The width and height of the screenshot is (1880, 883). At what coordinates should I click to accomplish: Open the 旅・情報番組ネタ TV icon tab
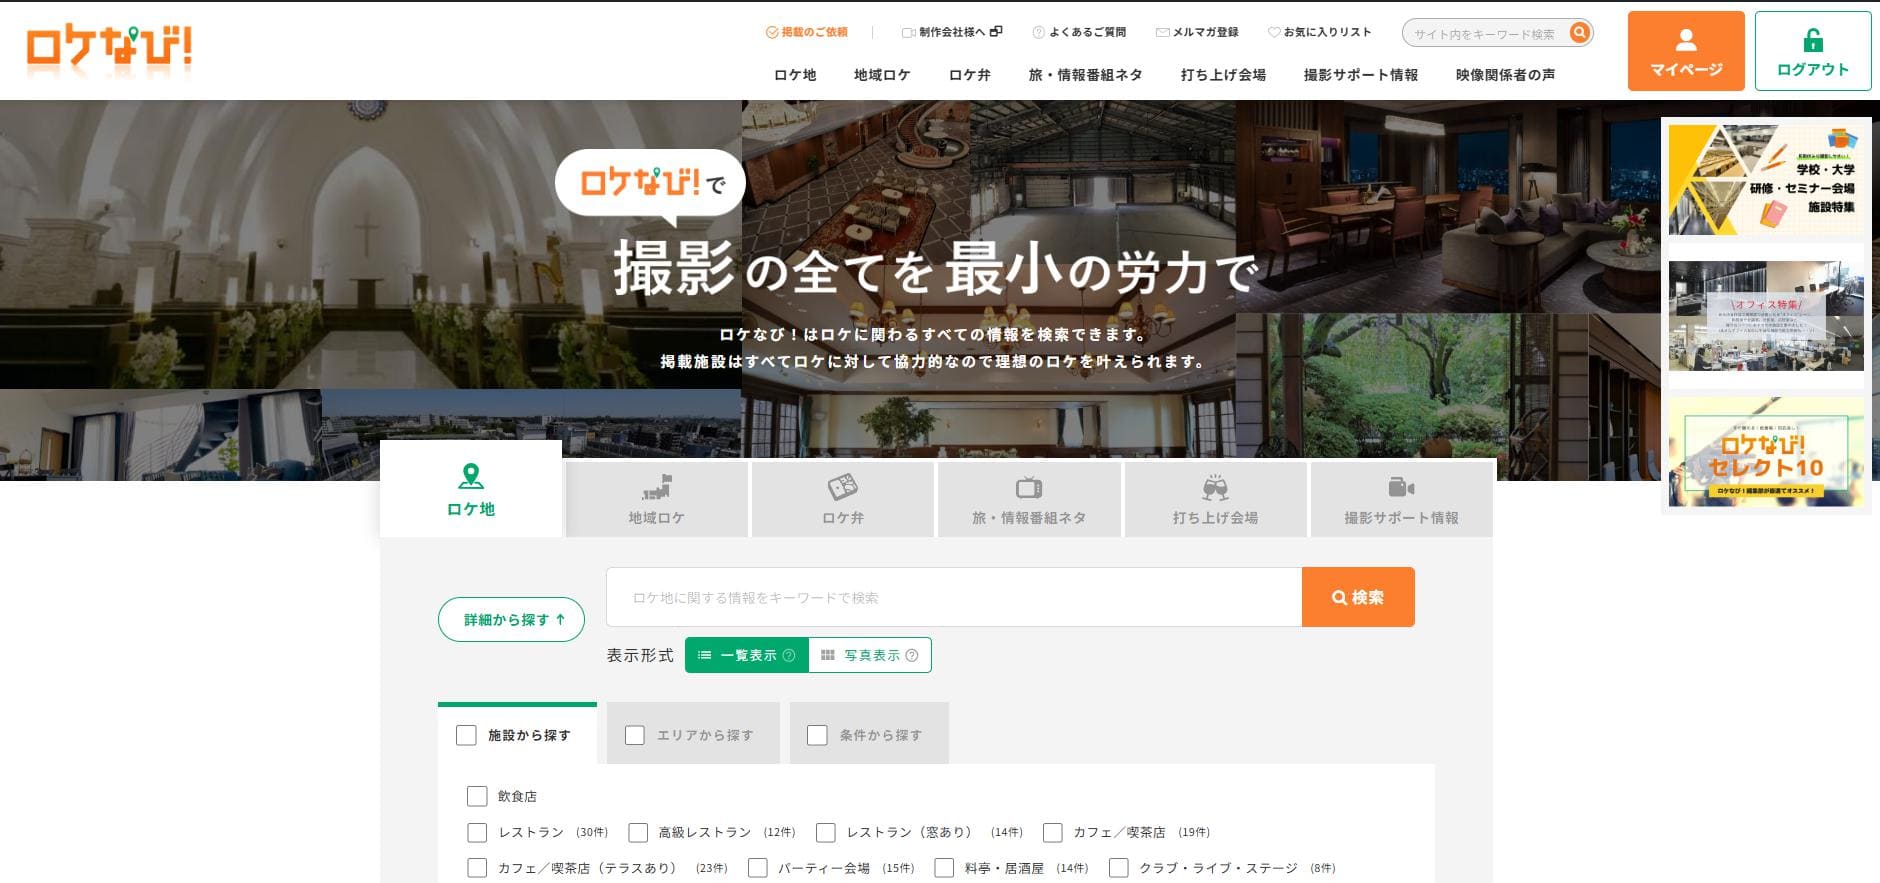(1028, 499)
